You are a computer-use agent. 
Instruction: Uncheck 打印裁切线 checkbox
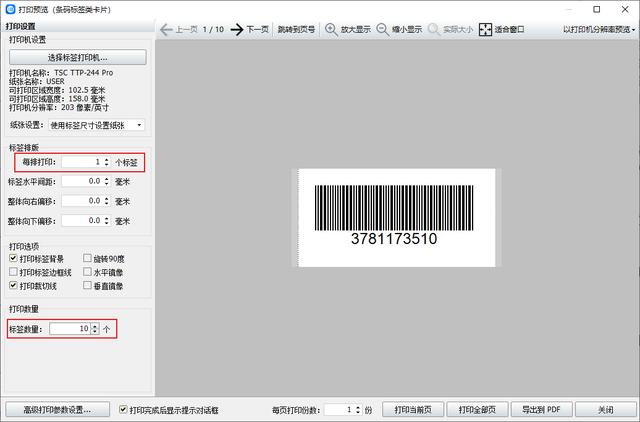13,285
